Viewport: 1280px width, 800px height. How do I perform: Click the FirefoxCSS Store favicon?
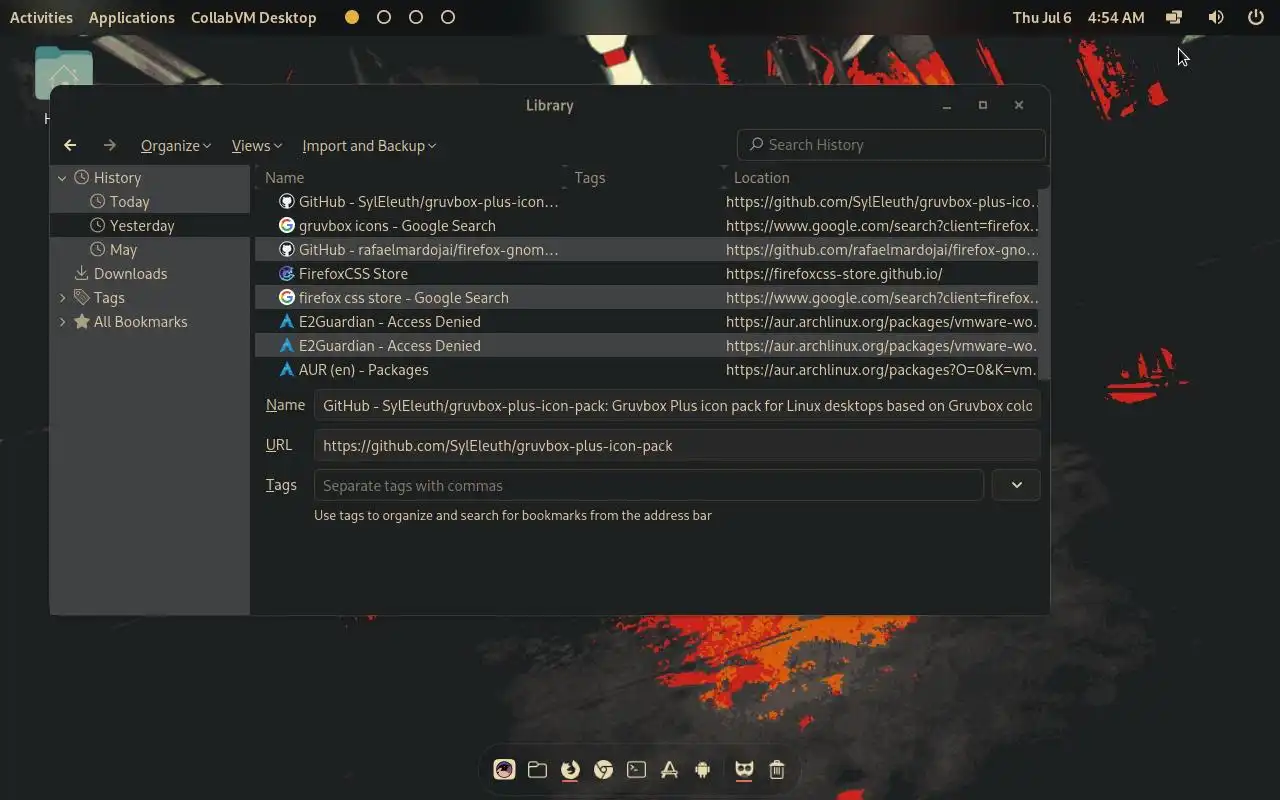[x=286, y=273]
